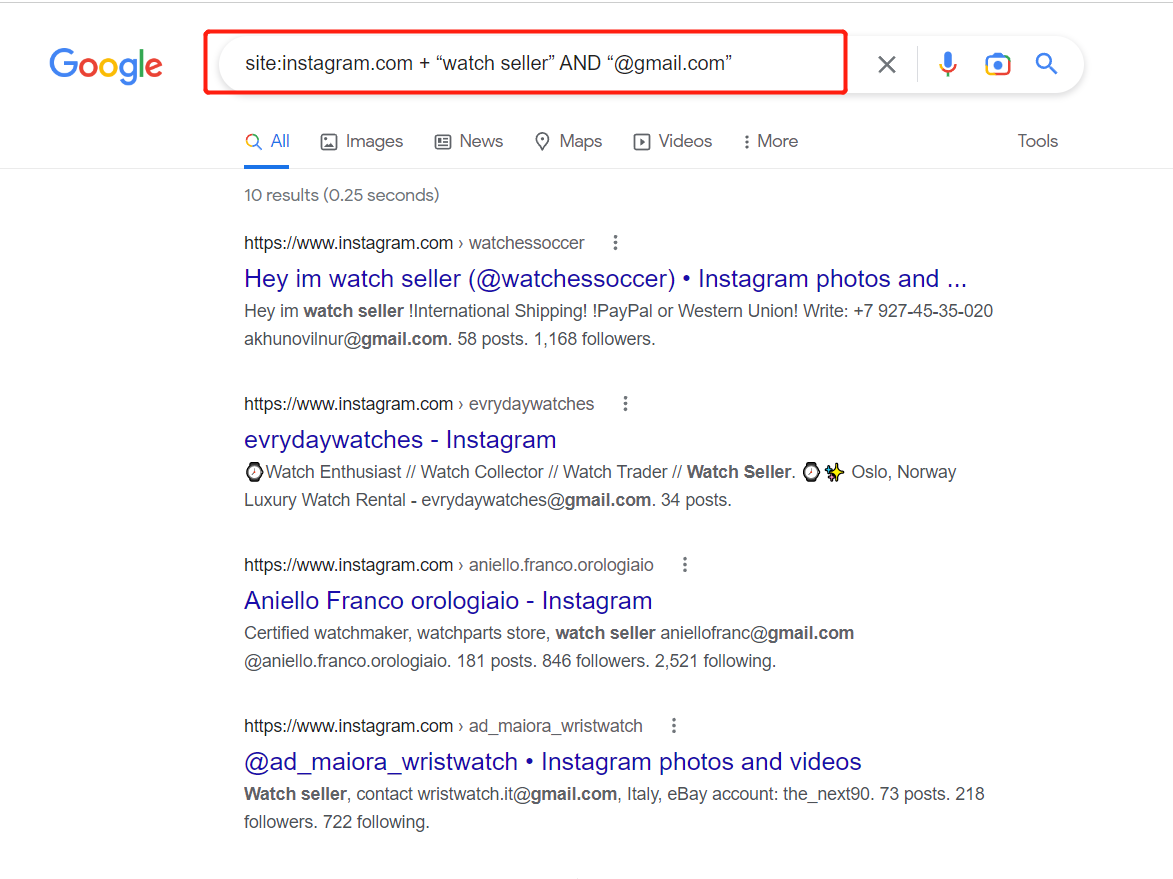Click the instagram.com › ad_maiora_wristwatch URL

coord(443,726)
